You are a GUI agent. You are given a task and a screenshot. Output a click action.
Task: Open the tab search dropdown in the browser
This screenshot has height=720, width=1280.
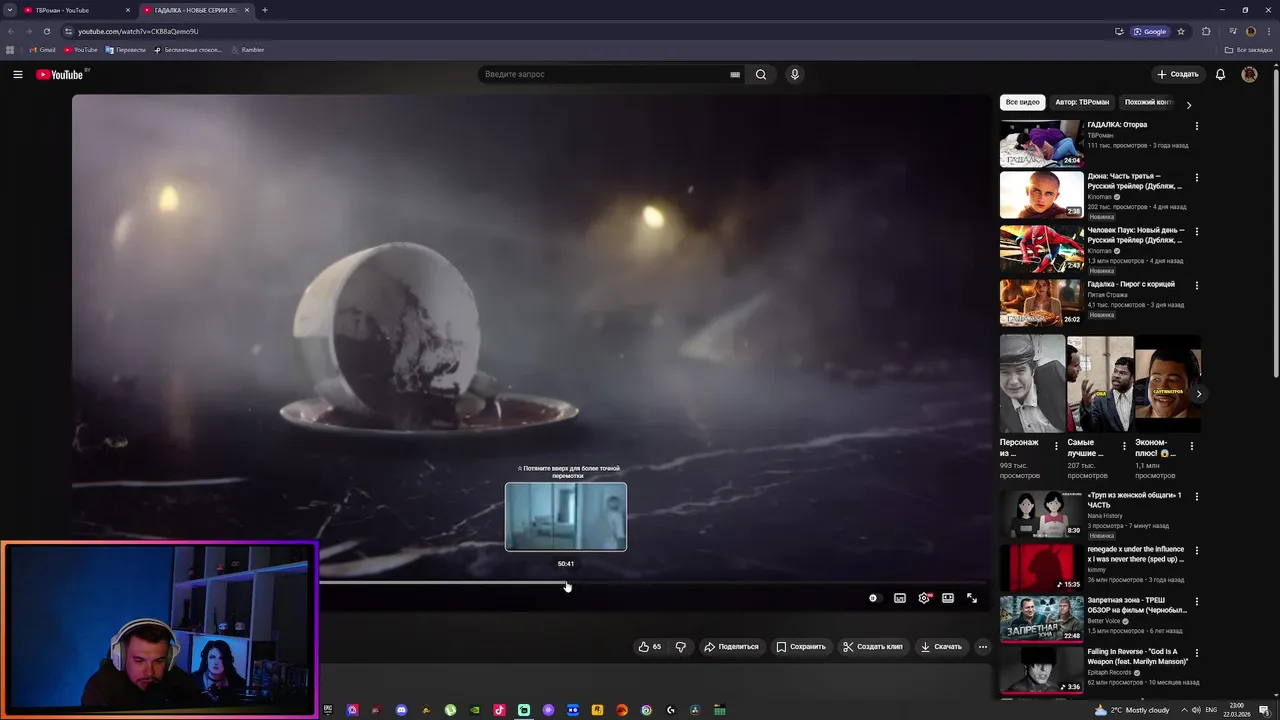(9, 10)
